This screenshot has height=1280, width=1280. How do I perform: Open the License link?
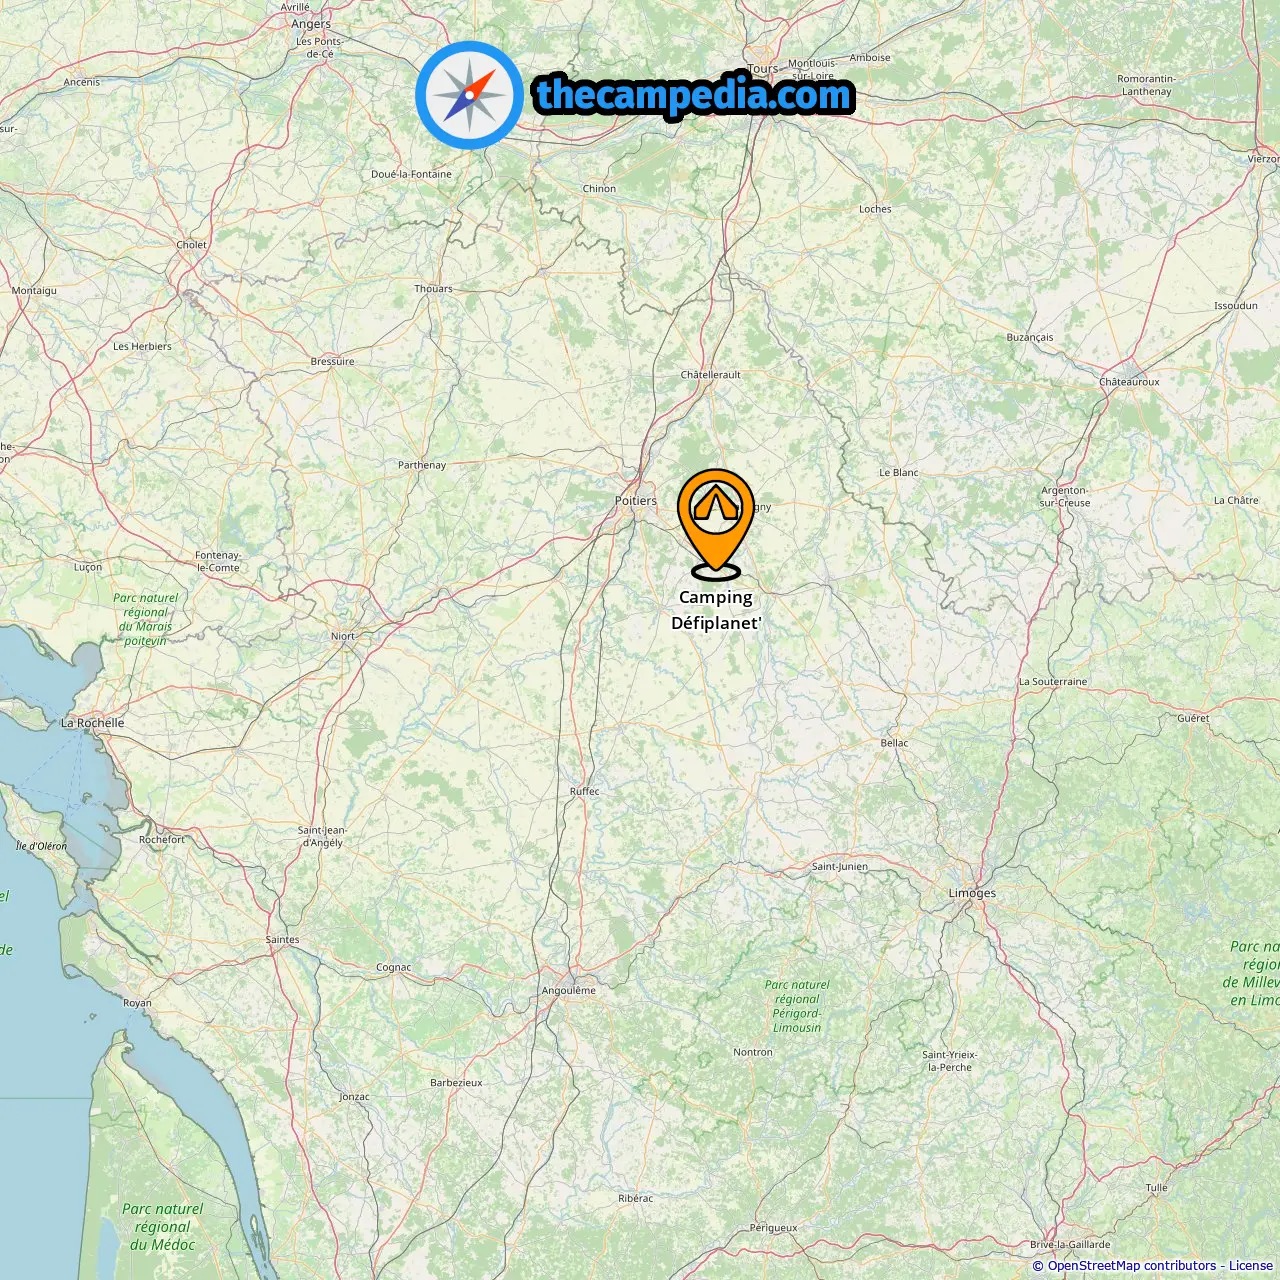click(1250, 1265)
